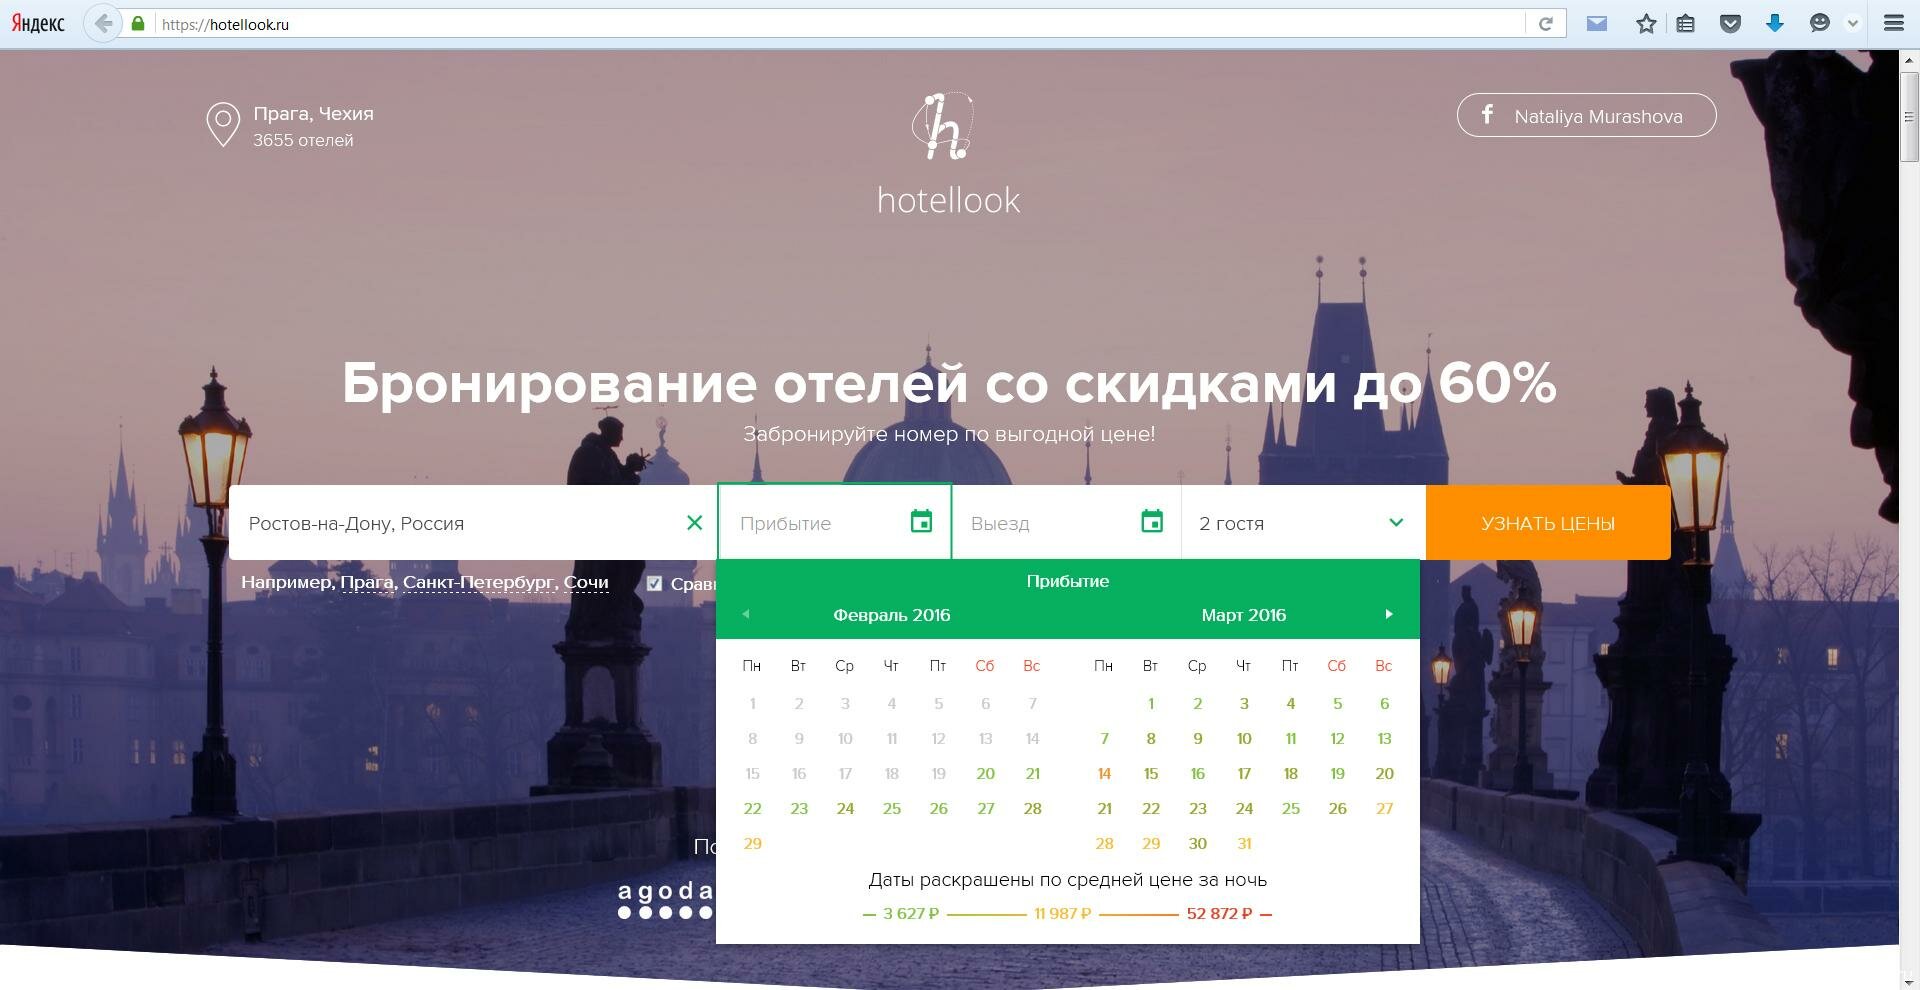Expand the 2 гостя guests dropdown

1395,522
